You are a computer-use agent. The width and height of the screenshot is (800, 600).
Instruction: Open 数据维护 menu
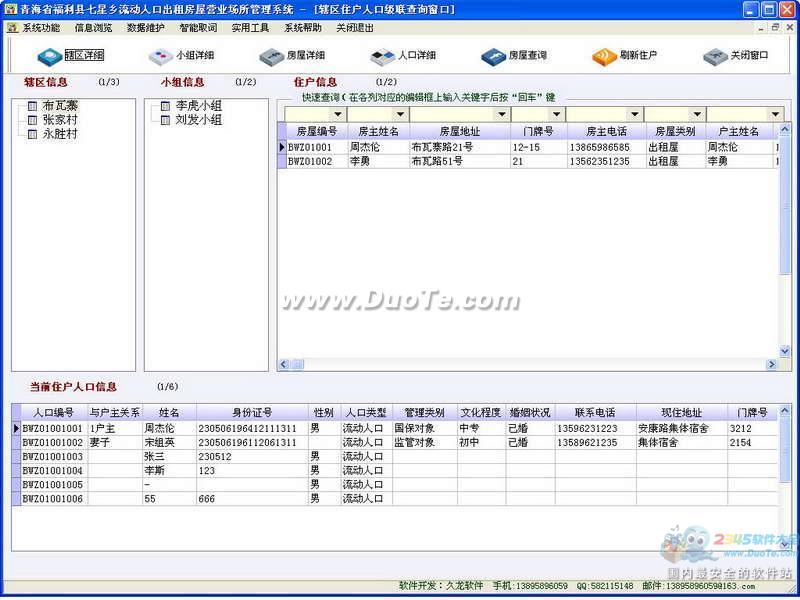pos(145,28)
